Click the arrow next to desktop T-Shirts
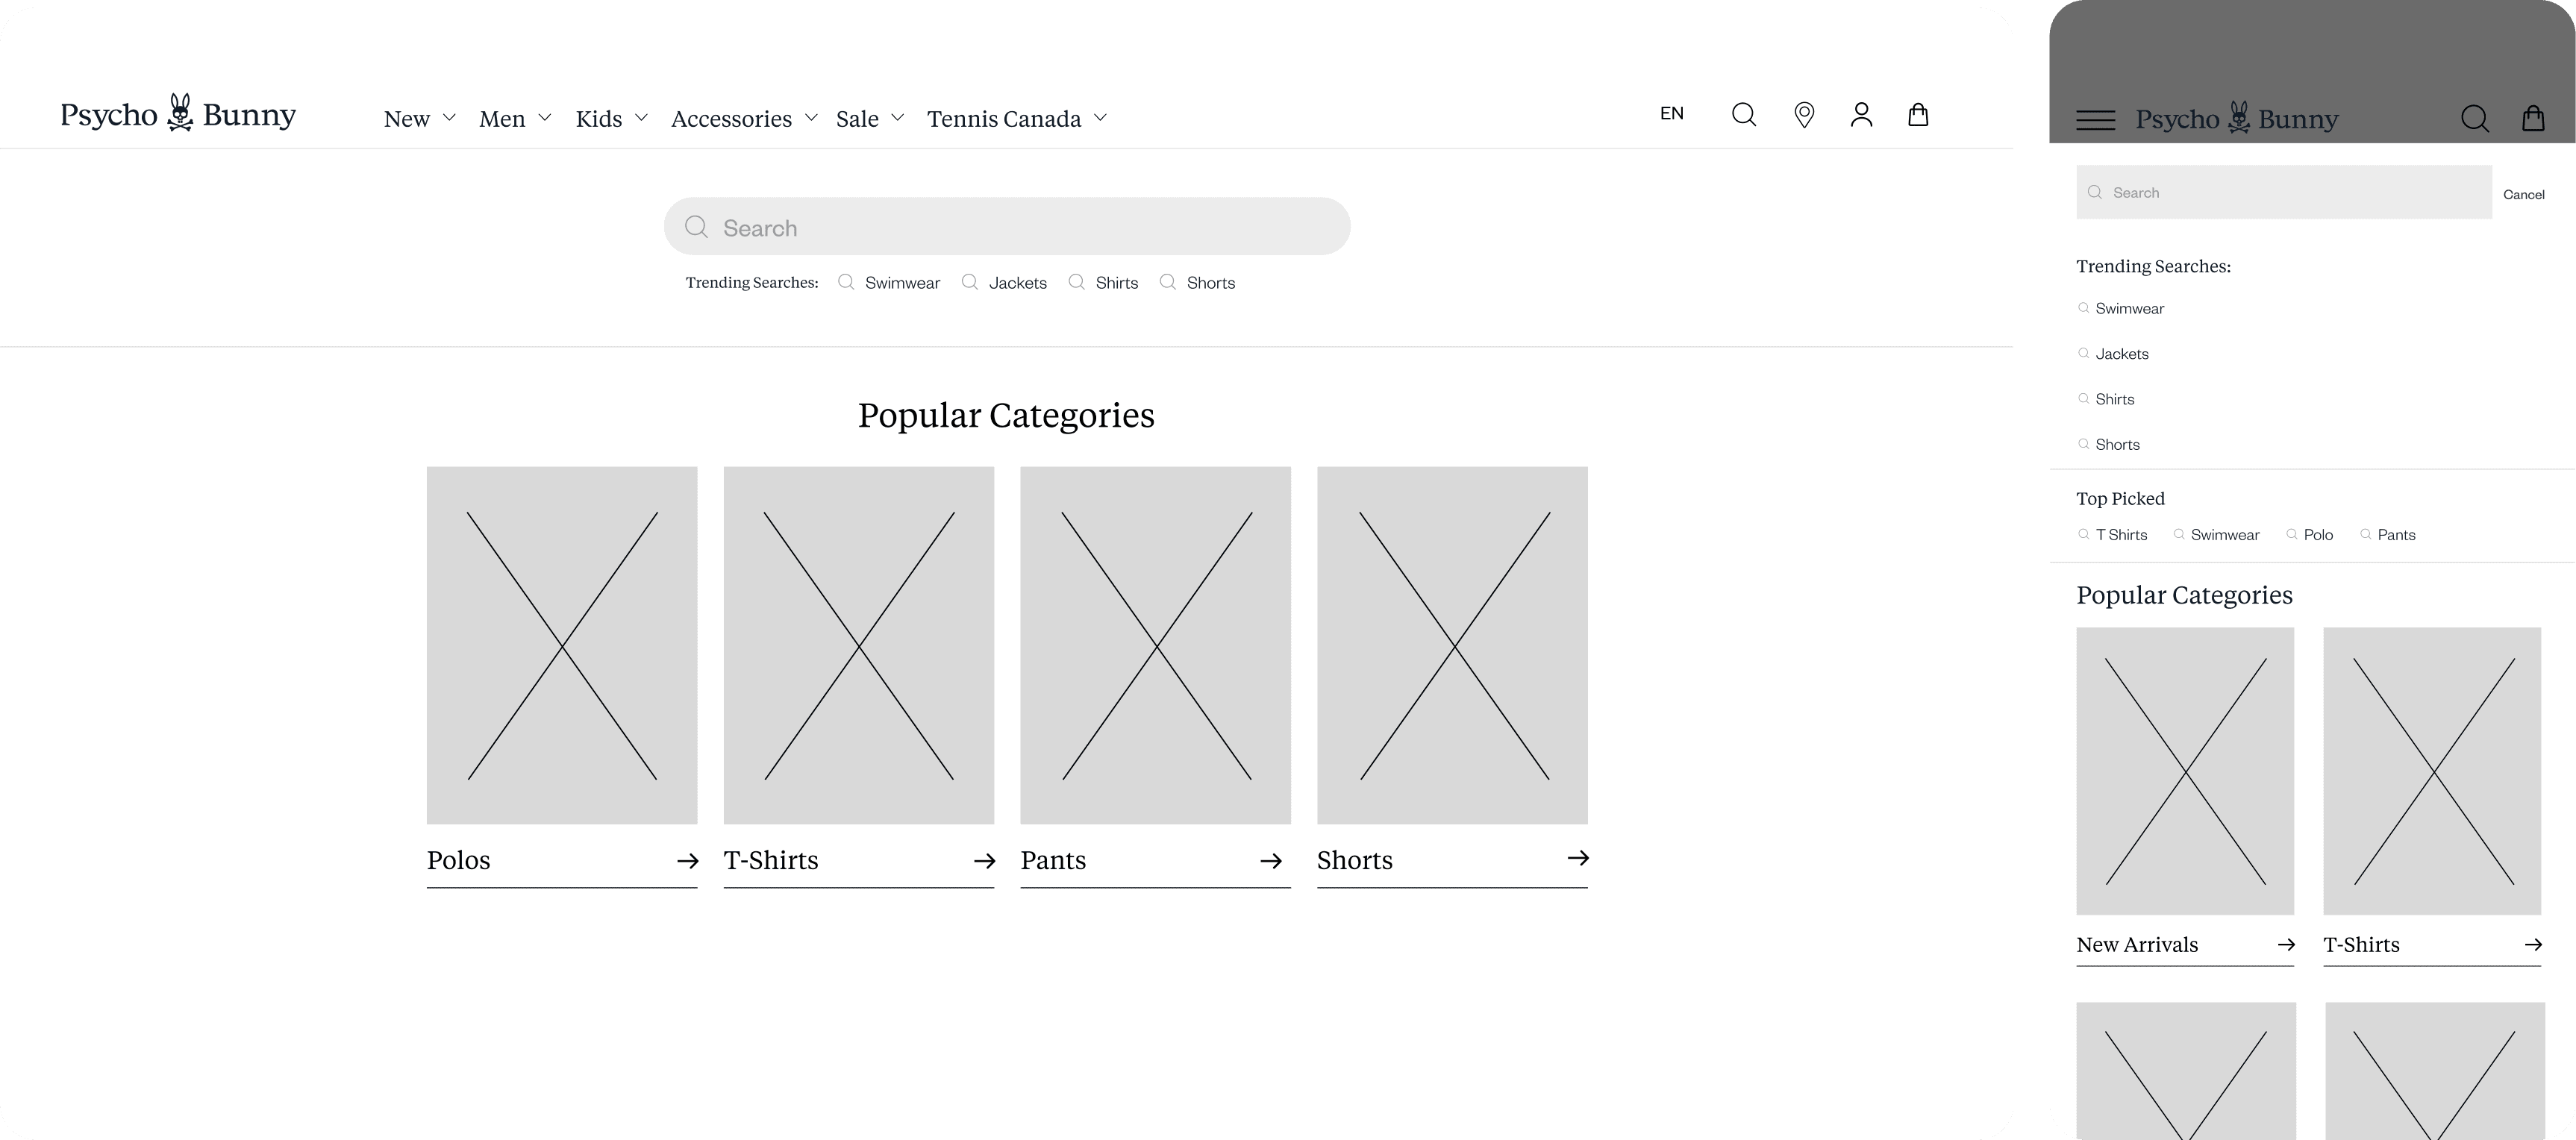Viewport: 2576px width, 1140px height. tap(984, 861)
